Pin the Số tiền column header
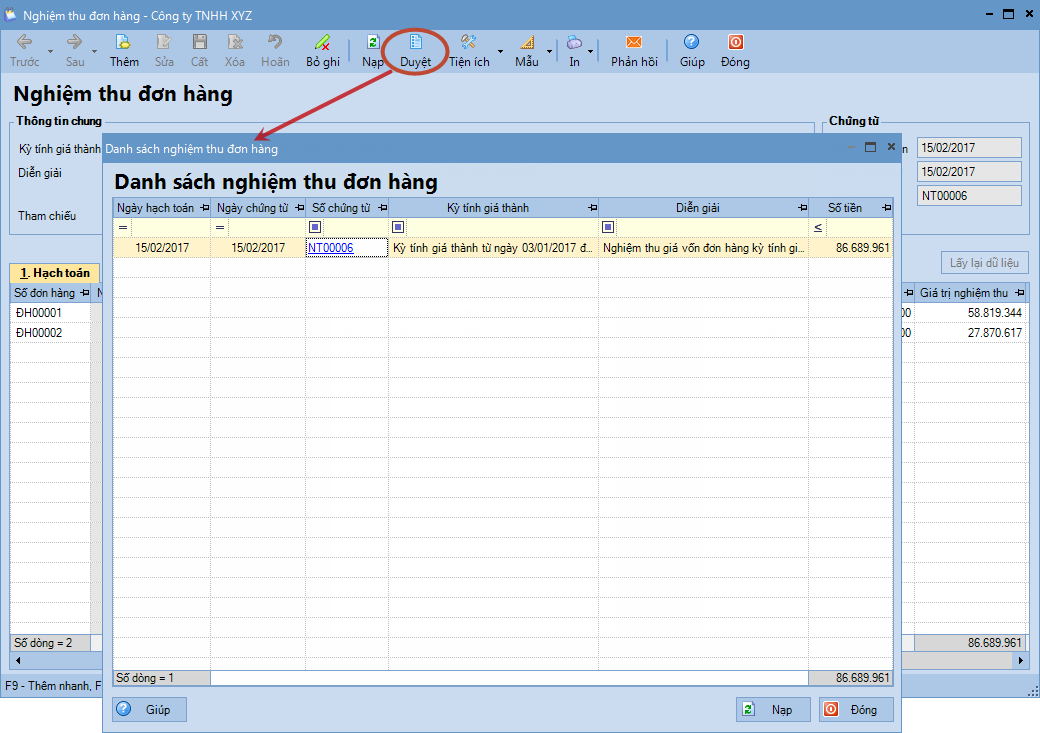The image size is (1040, 733). [x=886, y=208]
